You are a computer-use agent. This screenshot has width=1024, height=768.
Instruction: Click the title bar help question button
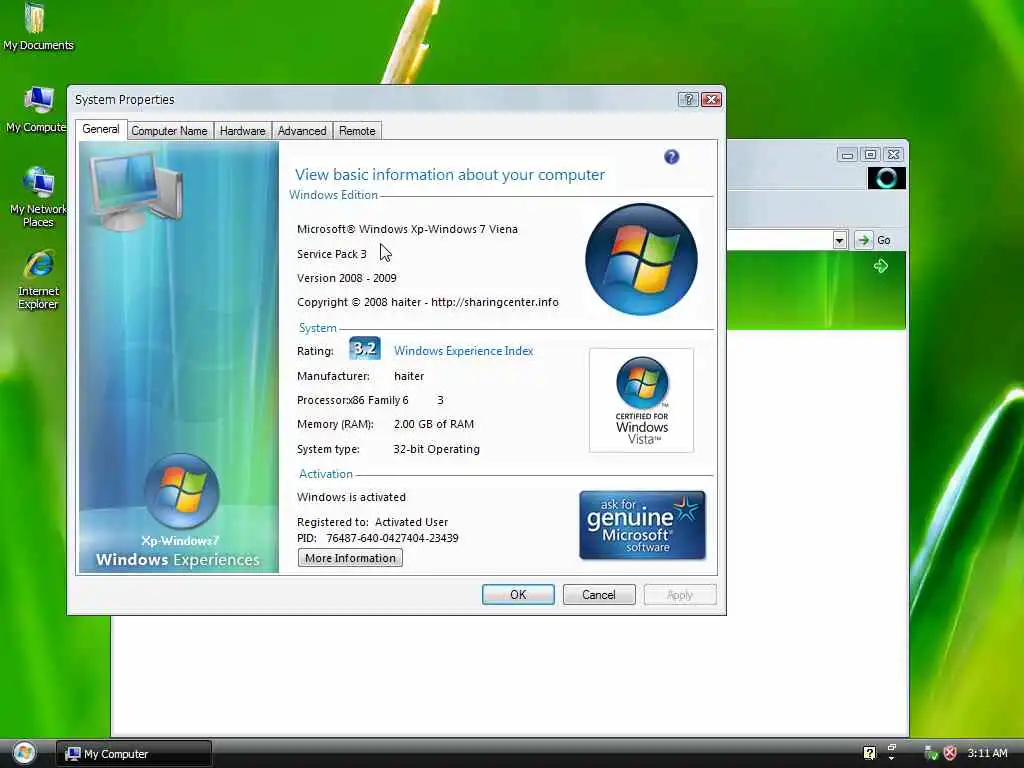coord(688,99)
